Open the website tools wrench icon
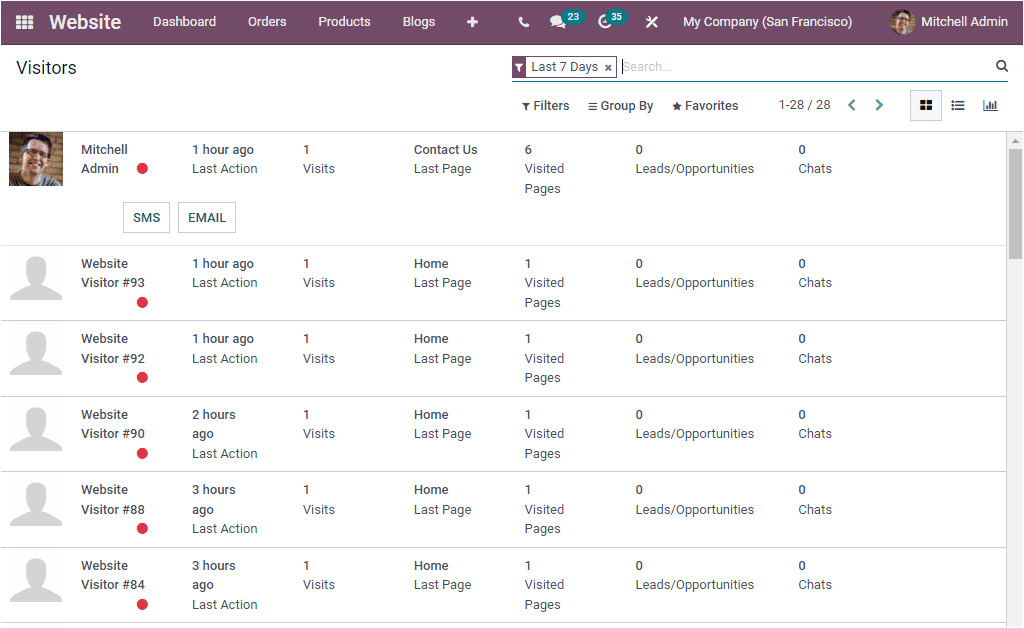1024x628 pixels. point(651,21)
